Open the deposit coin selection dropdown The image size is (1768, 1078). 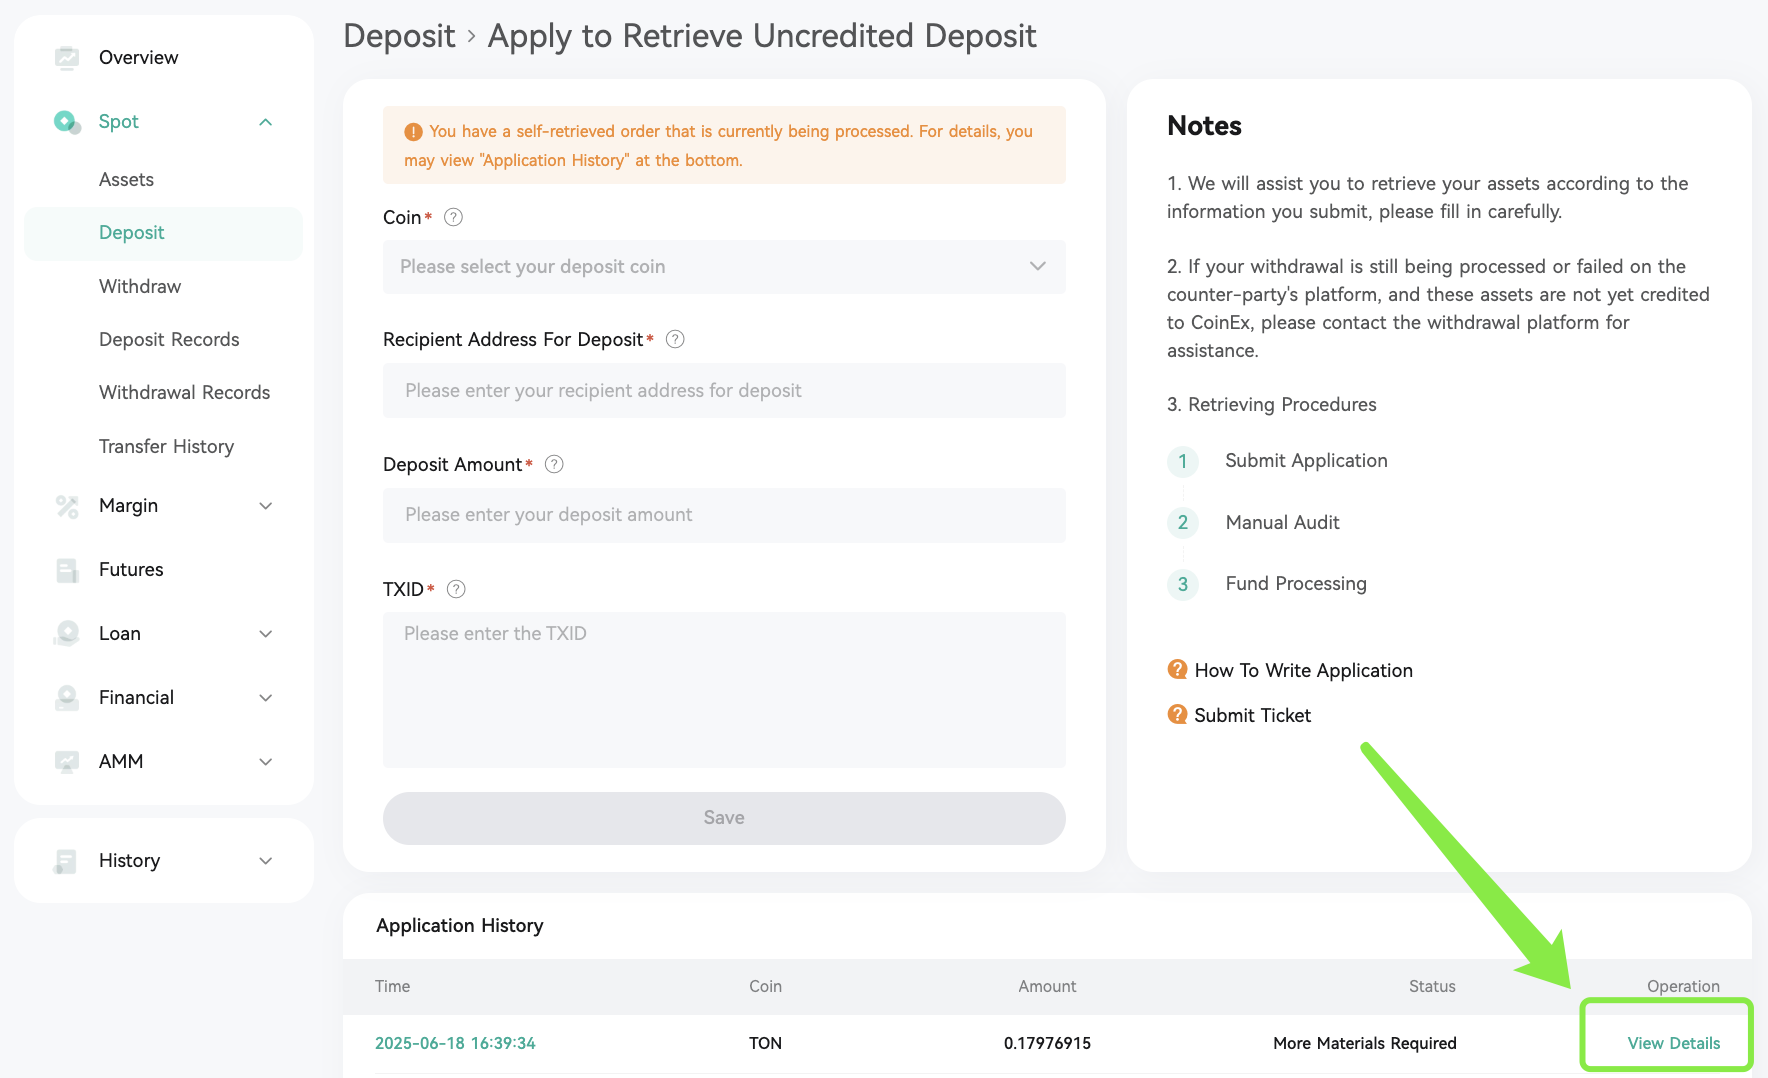724,267
